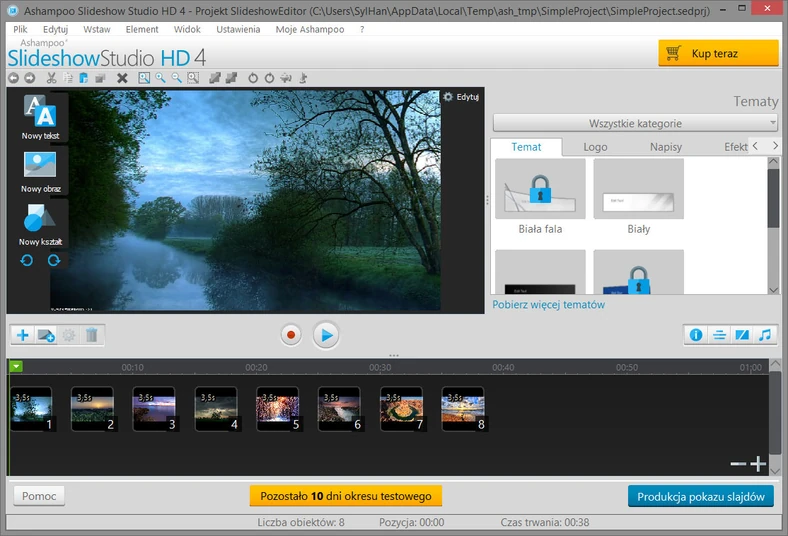Zoom in timeline with plus button

pos(758,464)
